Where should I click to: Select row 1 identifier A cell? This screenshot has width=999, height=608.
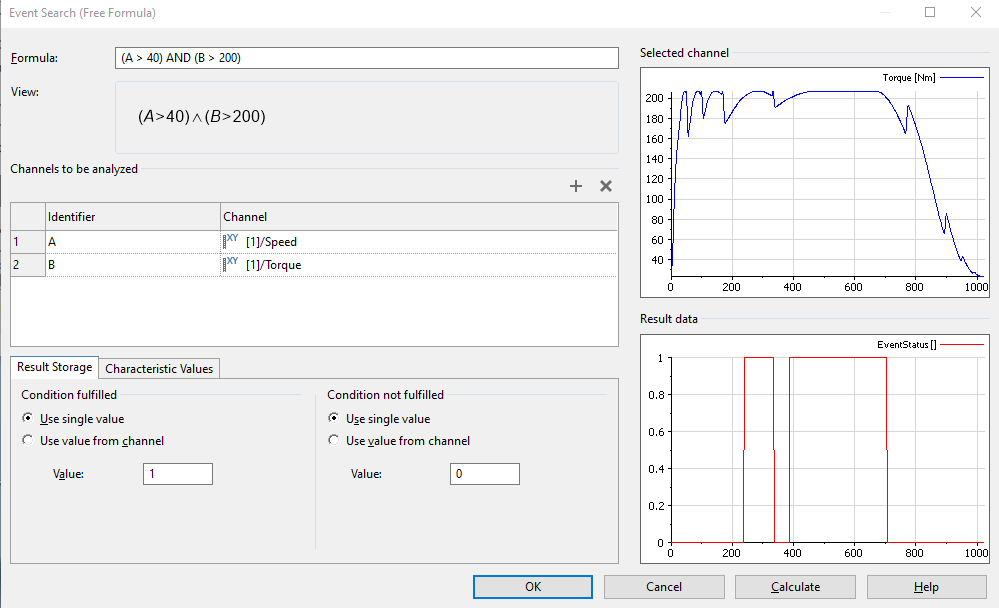point(132,242)
